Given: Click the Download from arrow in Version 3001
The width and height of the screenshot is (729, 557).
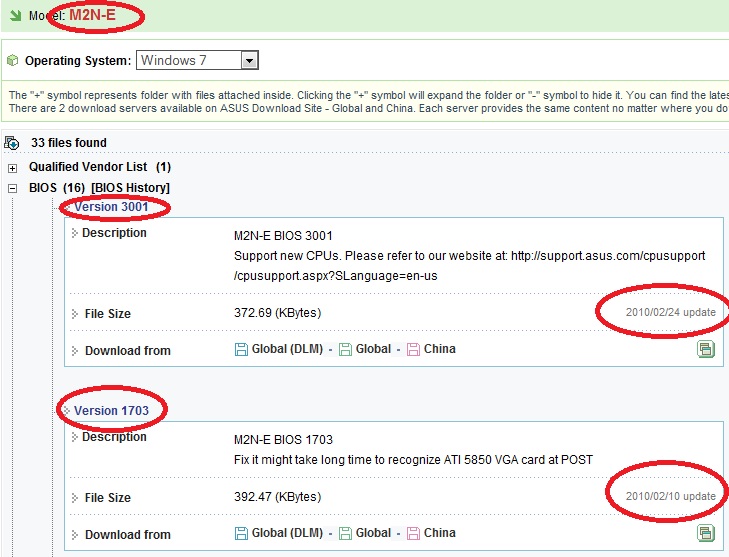Looking at the screenshot, I should 74,351.
